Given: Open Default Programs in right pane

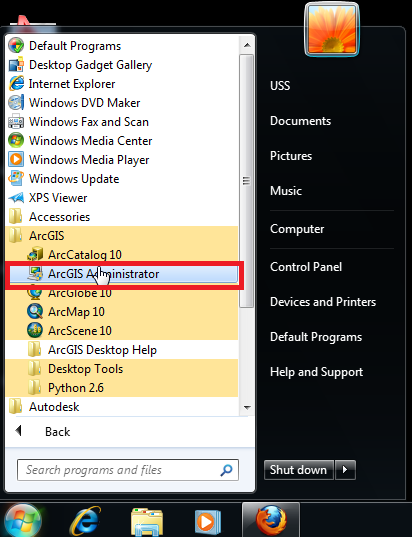Looking at the screenshot, I should click(x=316, y=337).
